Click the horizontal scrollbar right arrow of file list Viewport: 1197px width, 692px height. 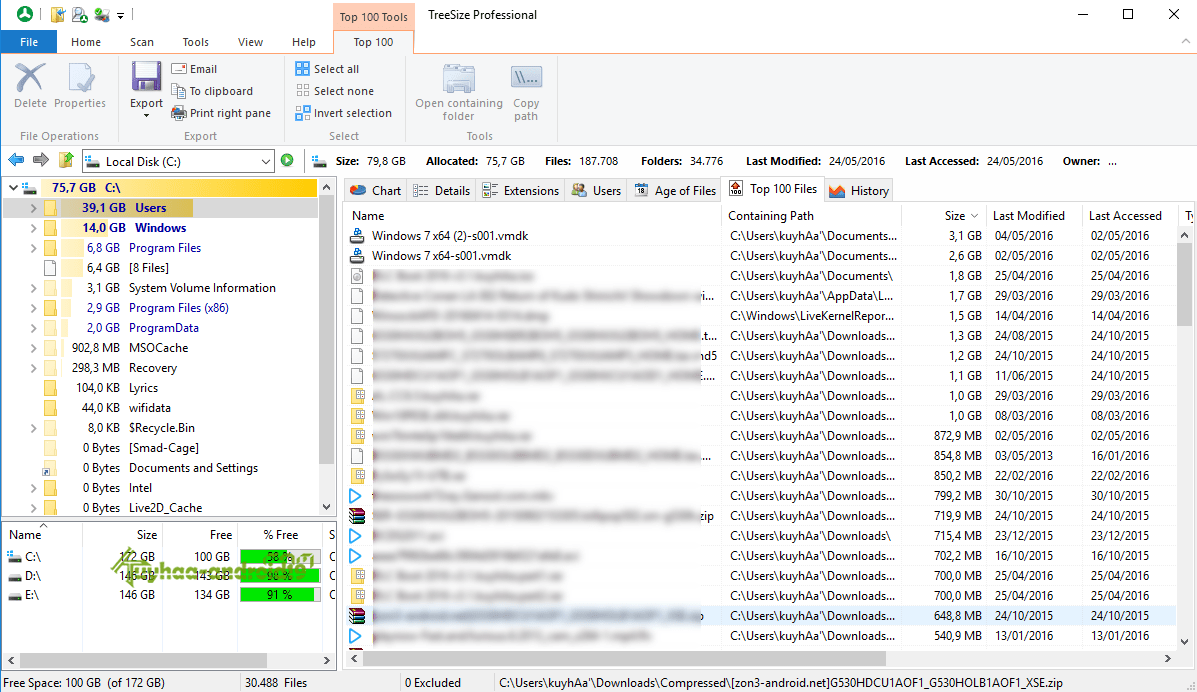[1167, 658]
